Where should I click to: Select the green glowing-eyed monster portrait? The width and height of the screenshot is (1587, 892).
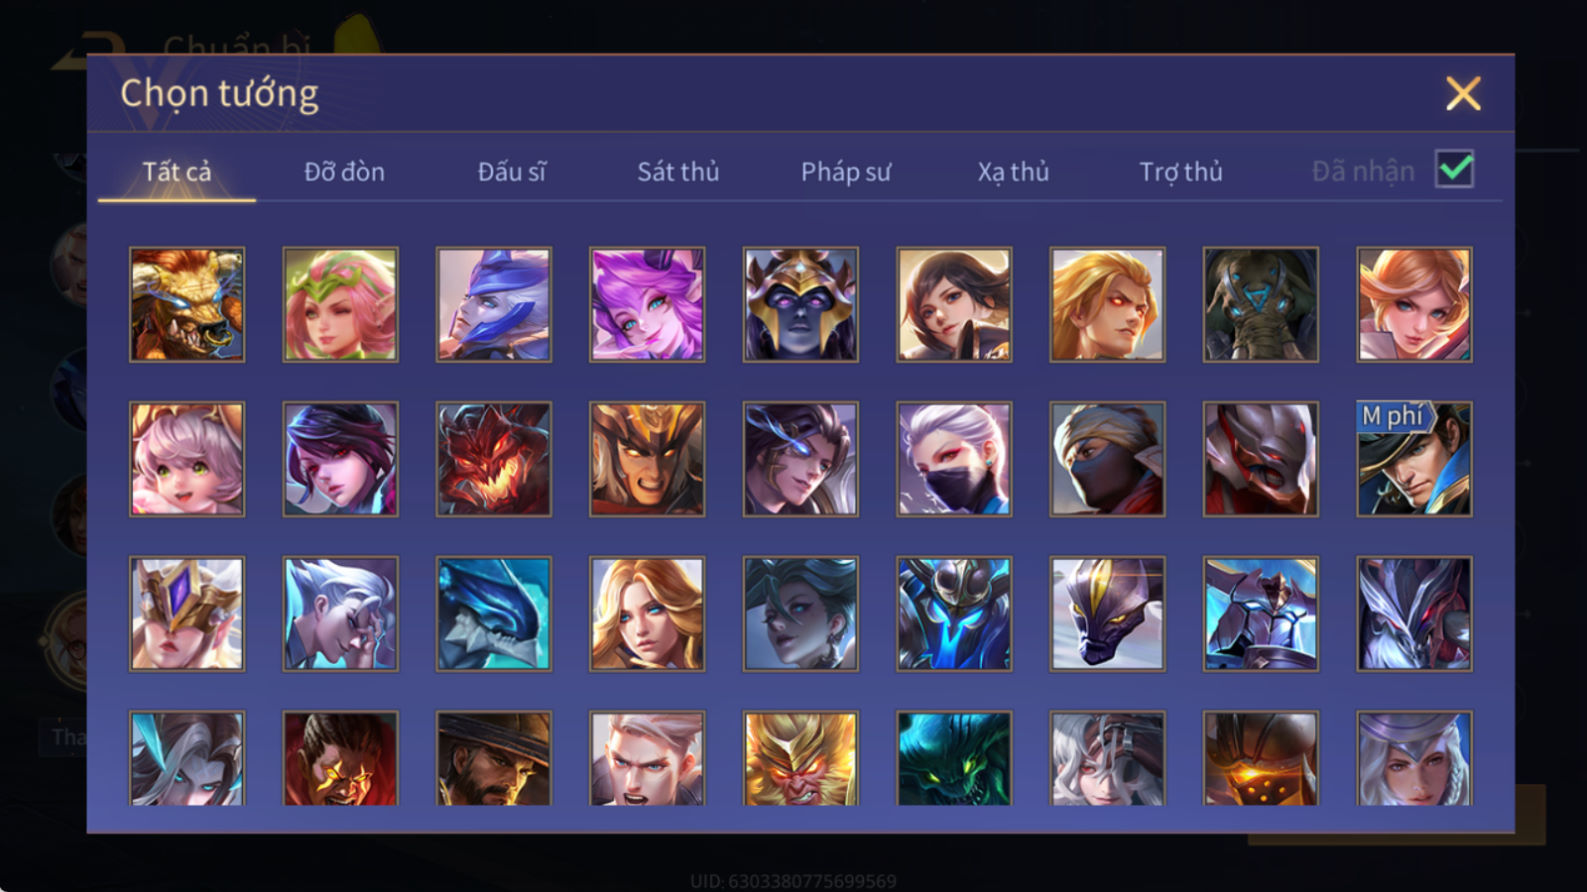[954, 758]
